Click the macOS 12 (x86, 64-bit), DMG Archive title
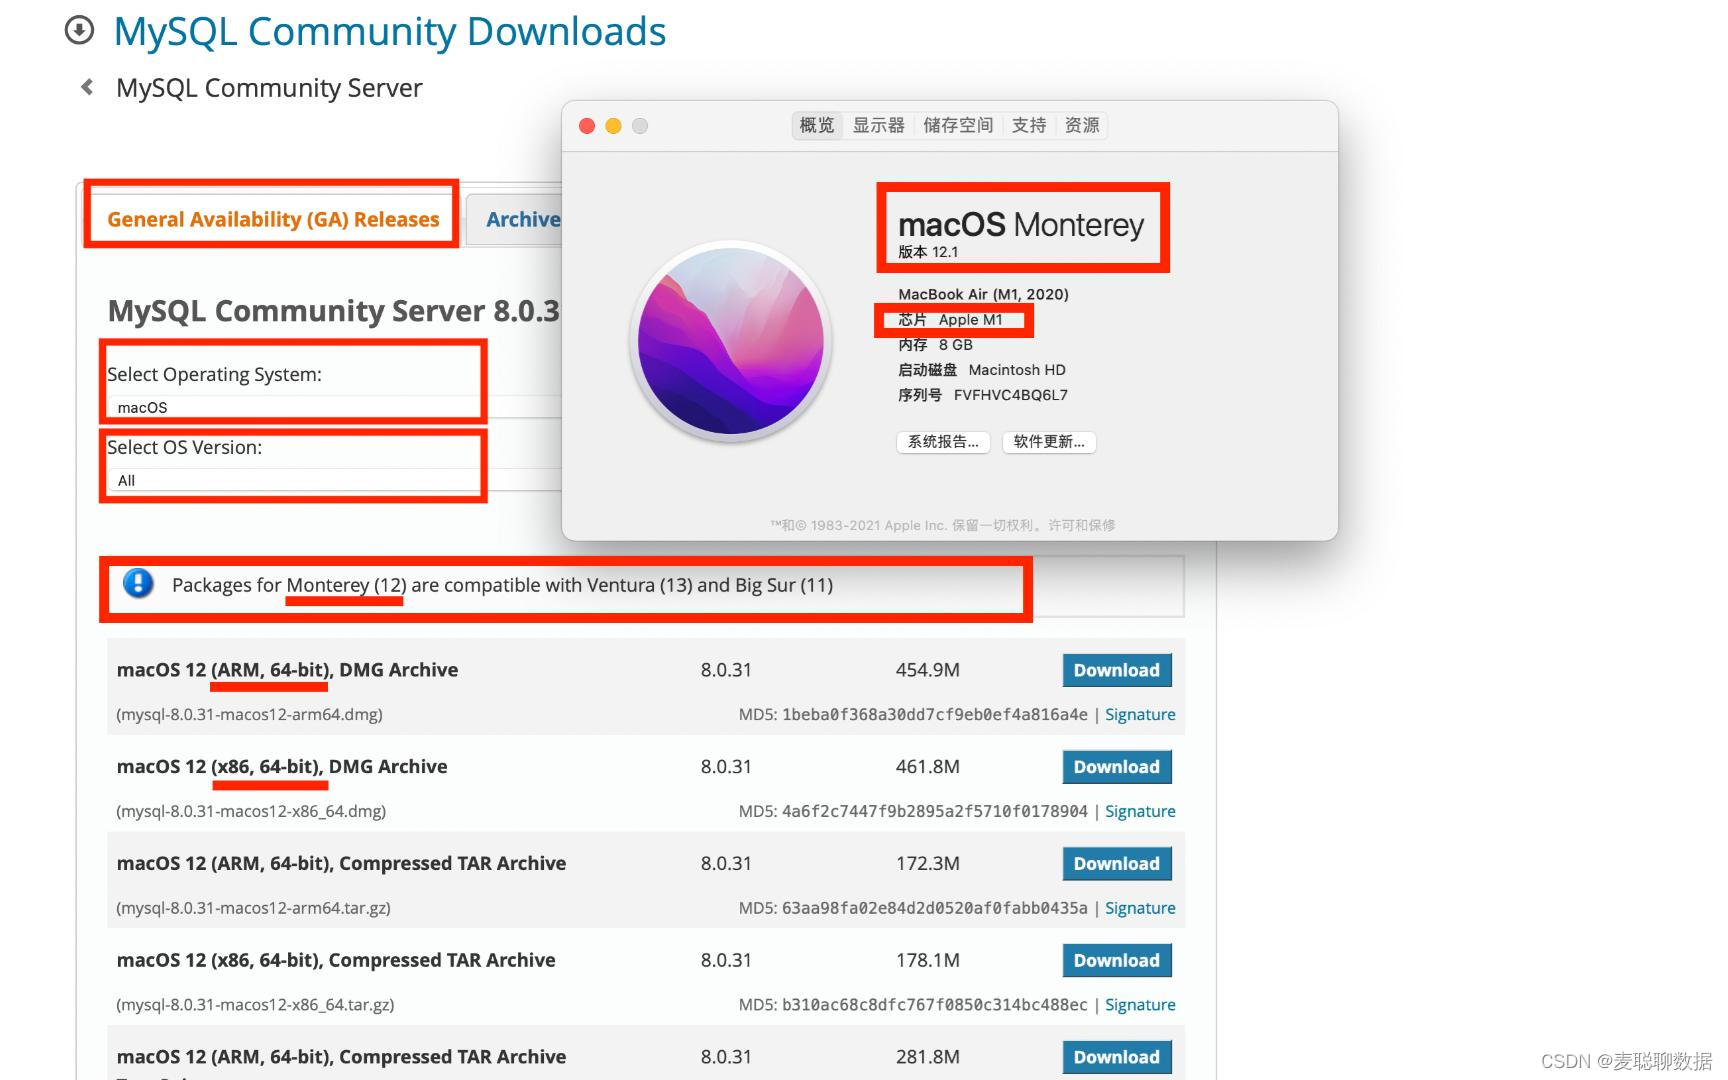The image size is (1728, 1080). click(282, 767)
